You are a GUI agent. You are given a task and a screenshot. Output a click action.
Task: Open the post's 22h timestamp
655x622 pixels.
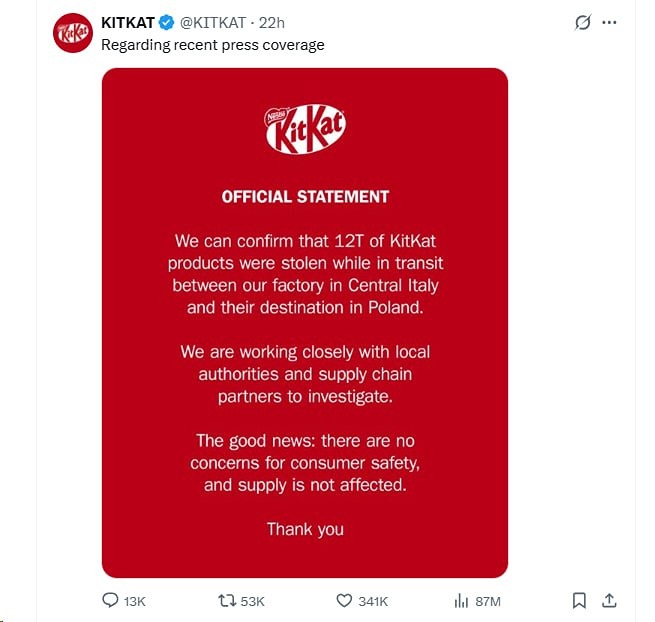tap(273, 22)
